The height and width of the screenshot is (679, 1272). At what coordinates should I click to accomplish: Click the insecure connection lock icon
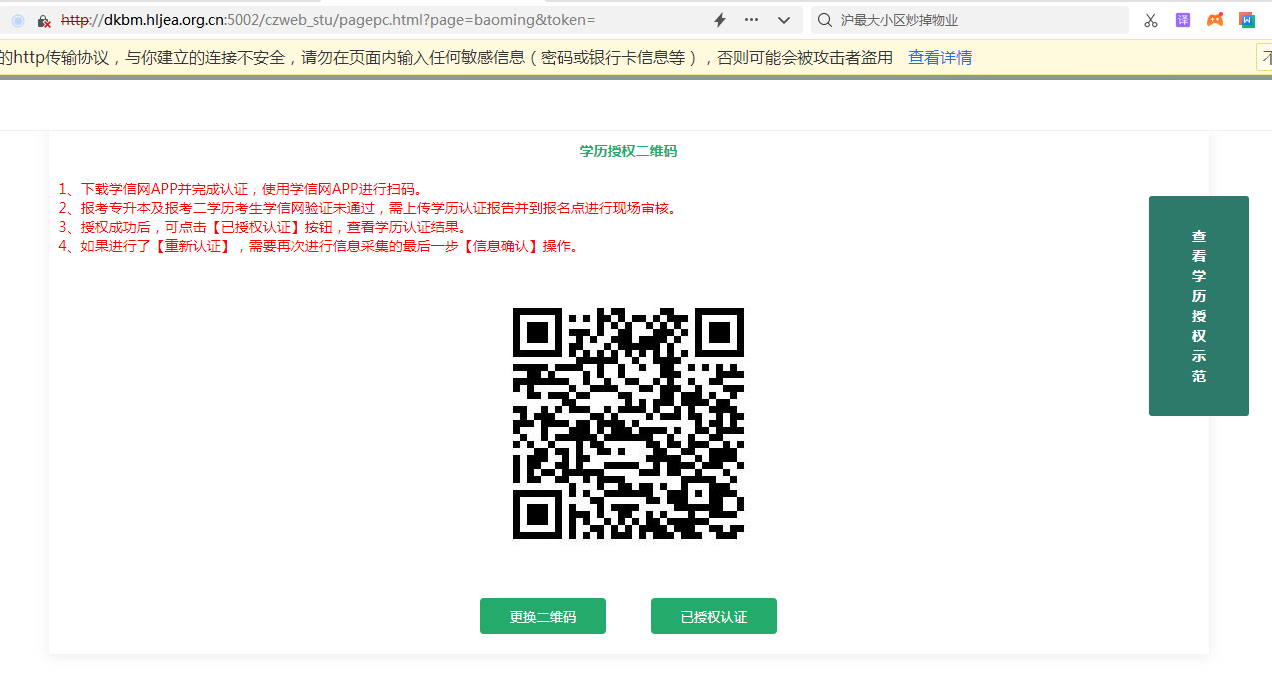coord(44,20)
